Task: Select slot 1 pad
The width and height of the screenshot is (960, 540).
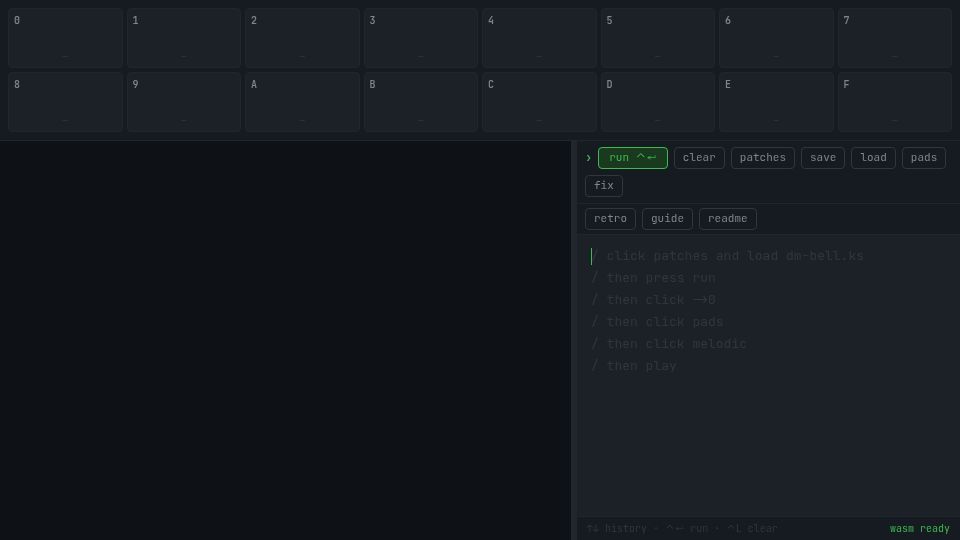Action: pos(184,38)
